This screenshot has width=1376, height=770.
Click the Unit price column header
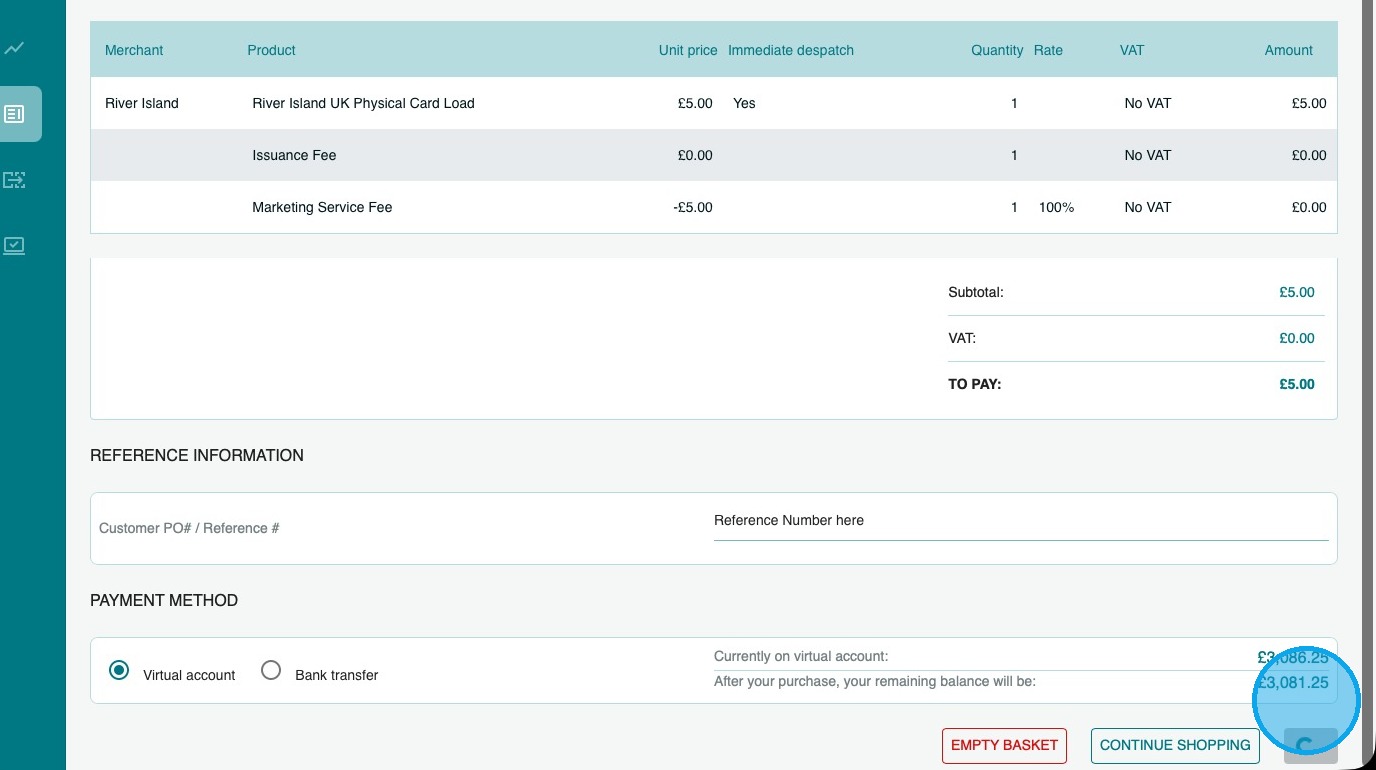[x=688, y=50]
